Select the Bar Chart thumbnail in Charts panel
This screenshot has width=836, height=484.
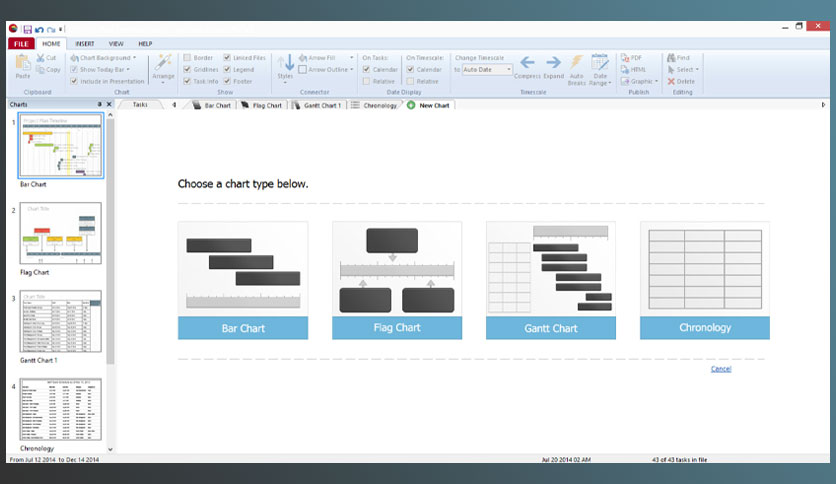[61, 146]
